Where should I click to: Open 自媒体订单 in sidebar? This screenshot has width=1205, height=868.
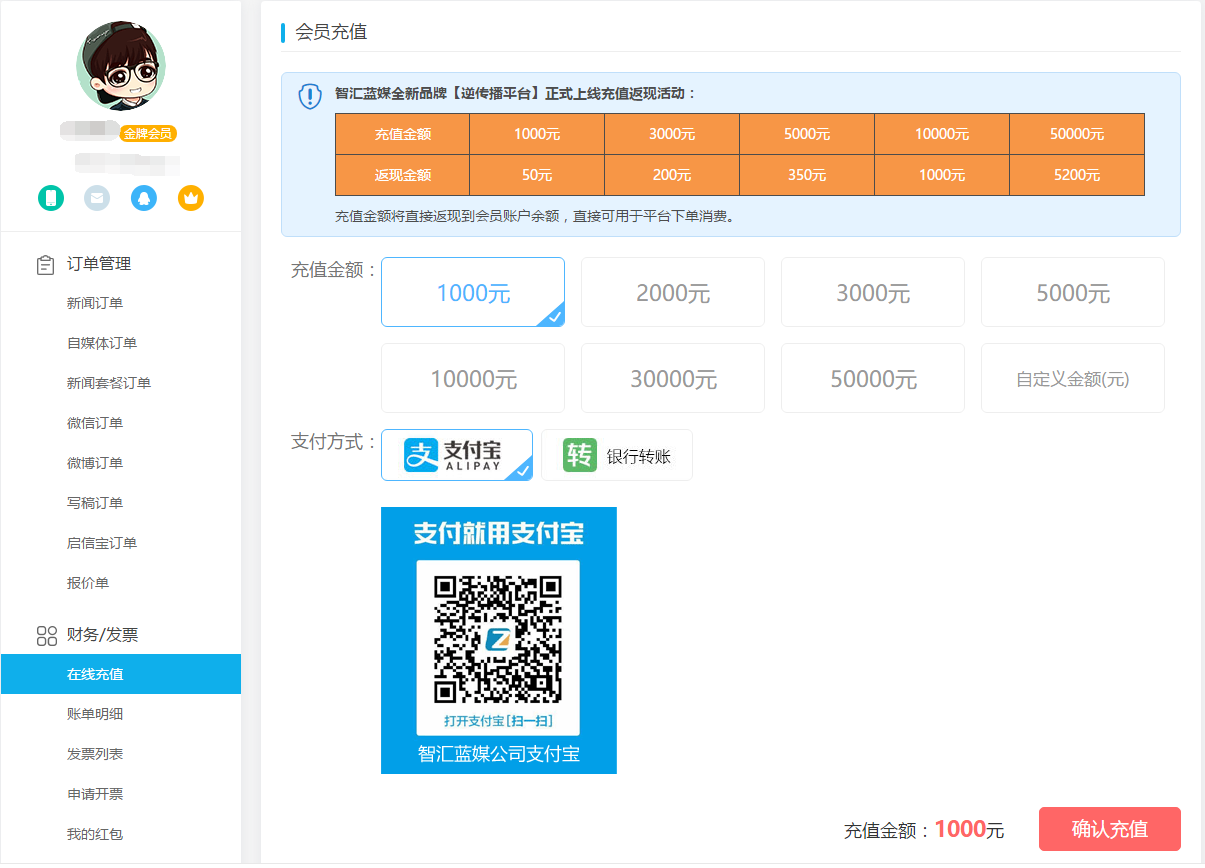point(102,343)
